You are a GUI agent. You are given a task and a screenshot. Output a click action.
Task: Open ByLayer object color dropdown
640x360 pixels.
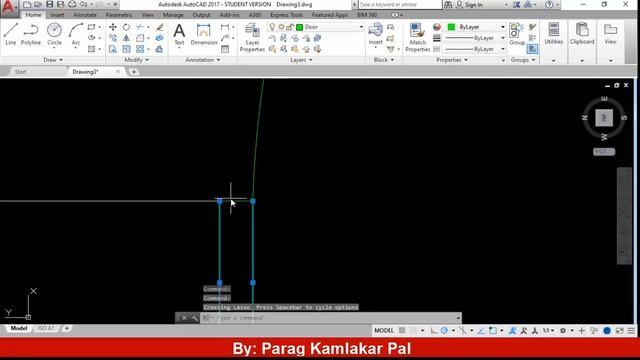pos(503,27)
